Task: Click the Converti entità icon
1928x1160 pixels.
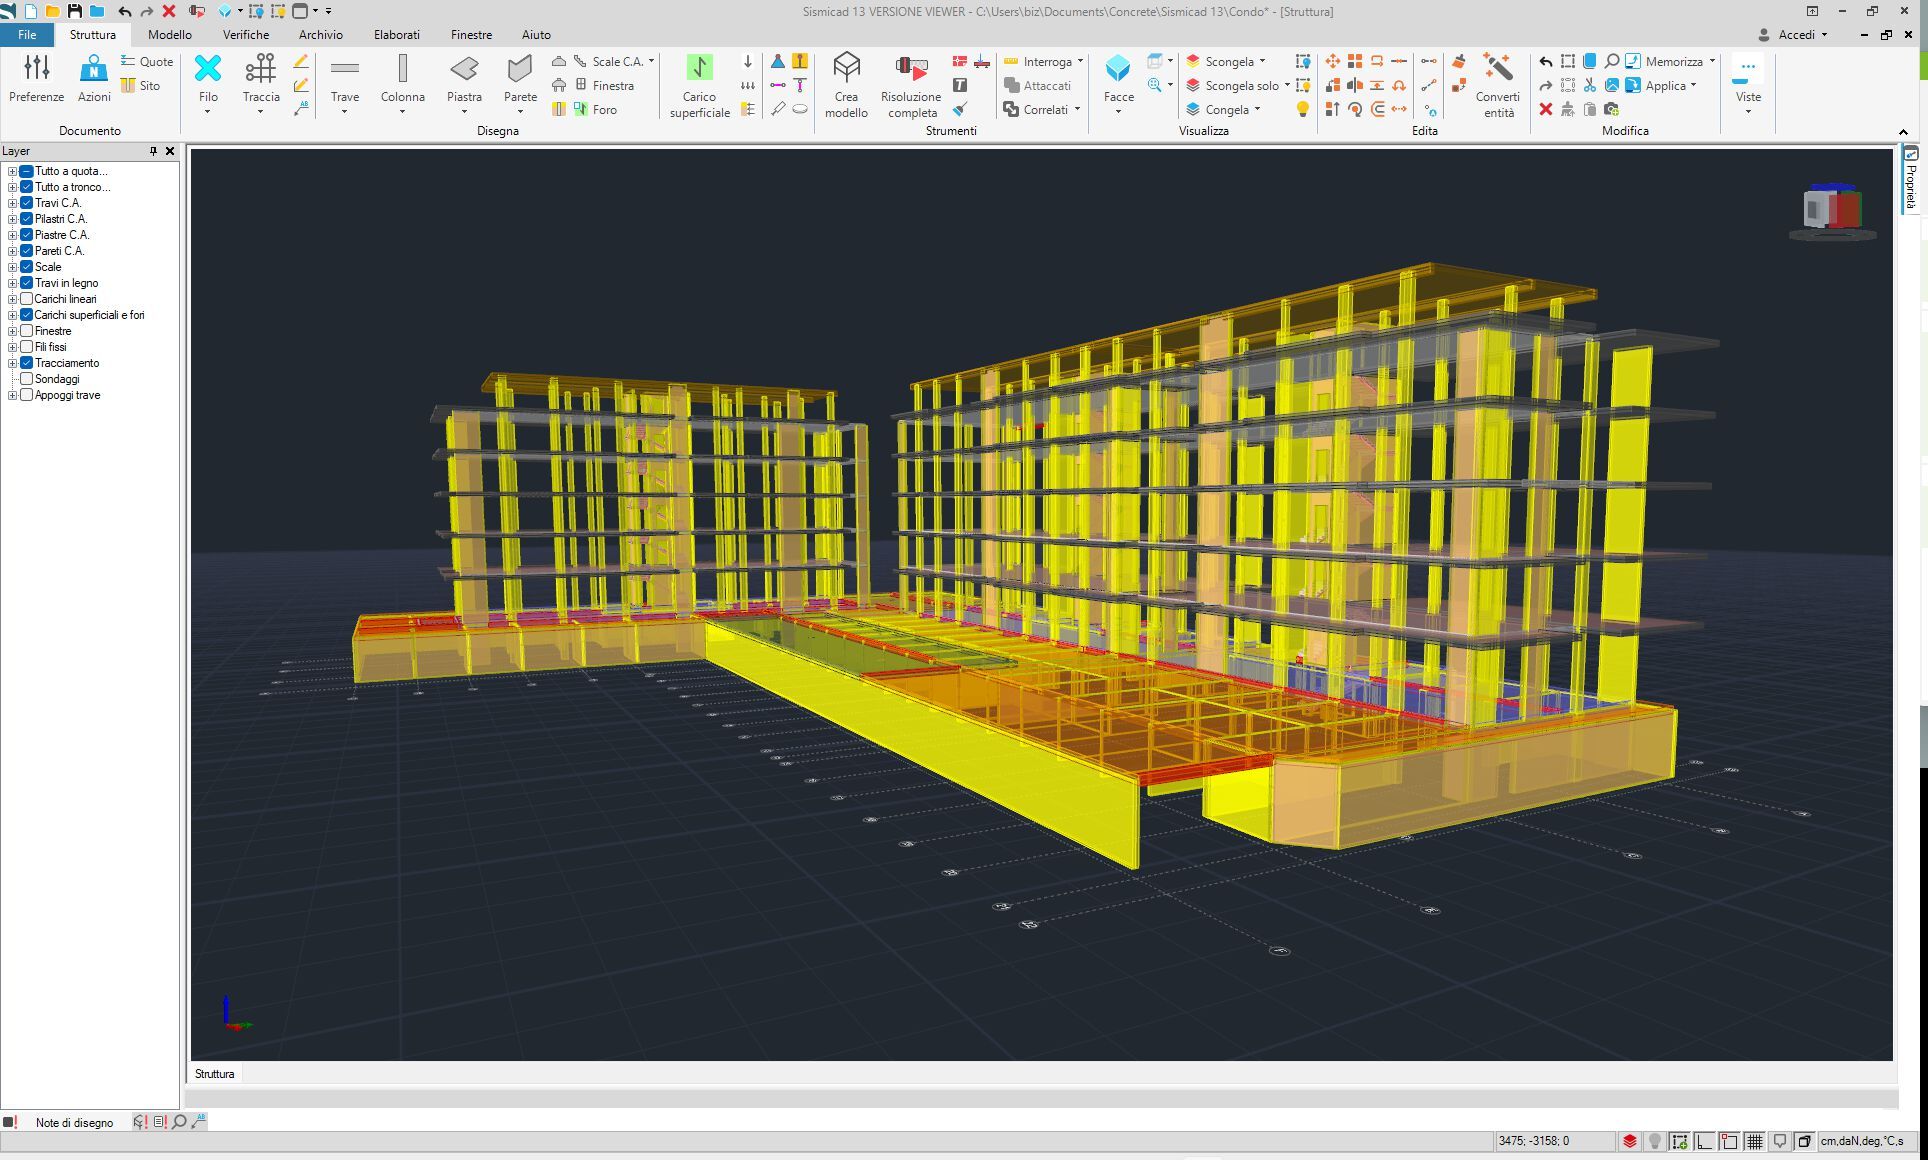Action: 1497,68
